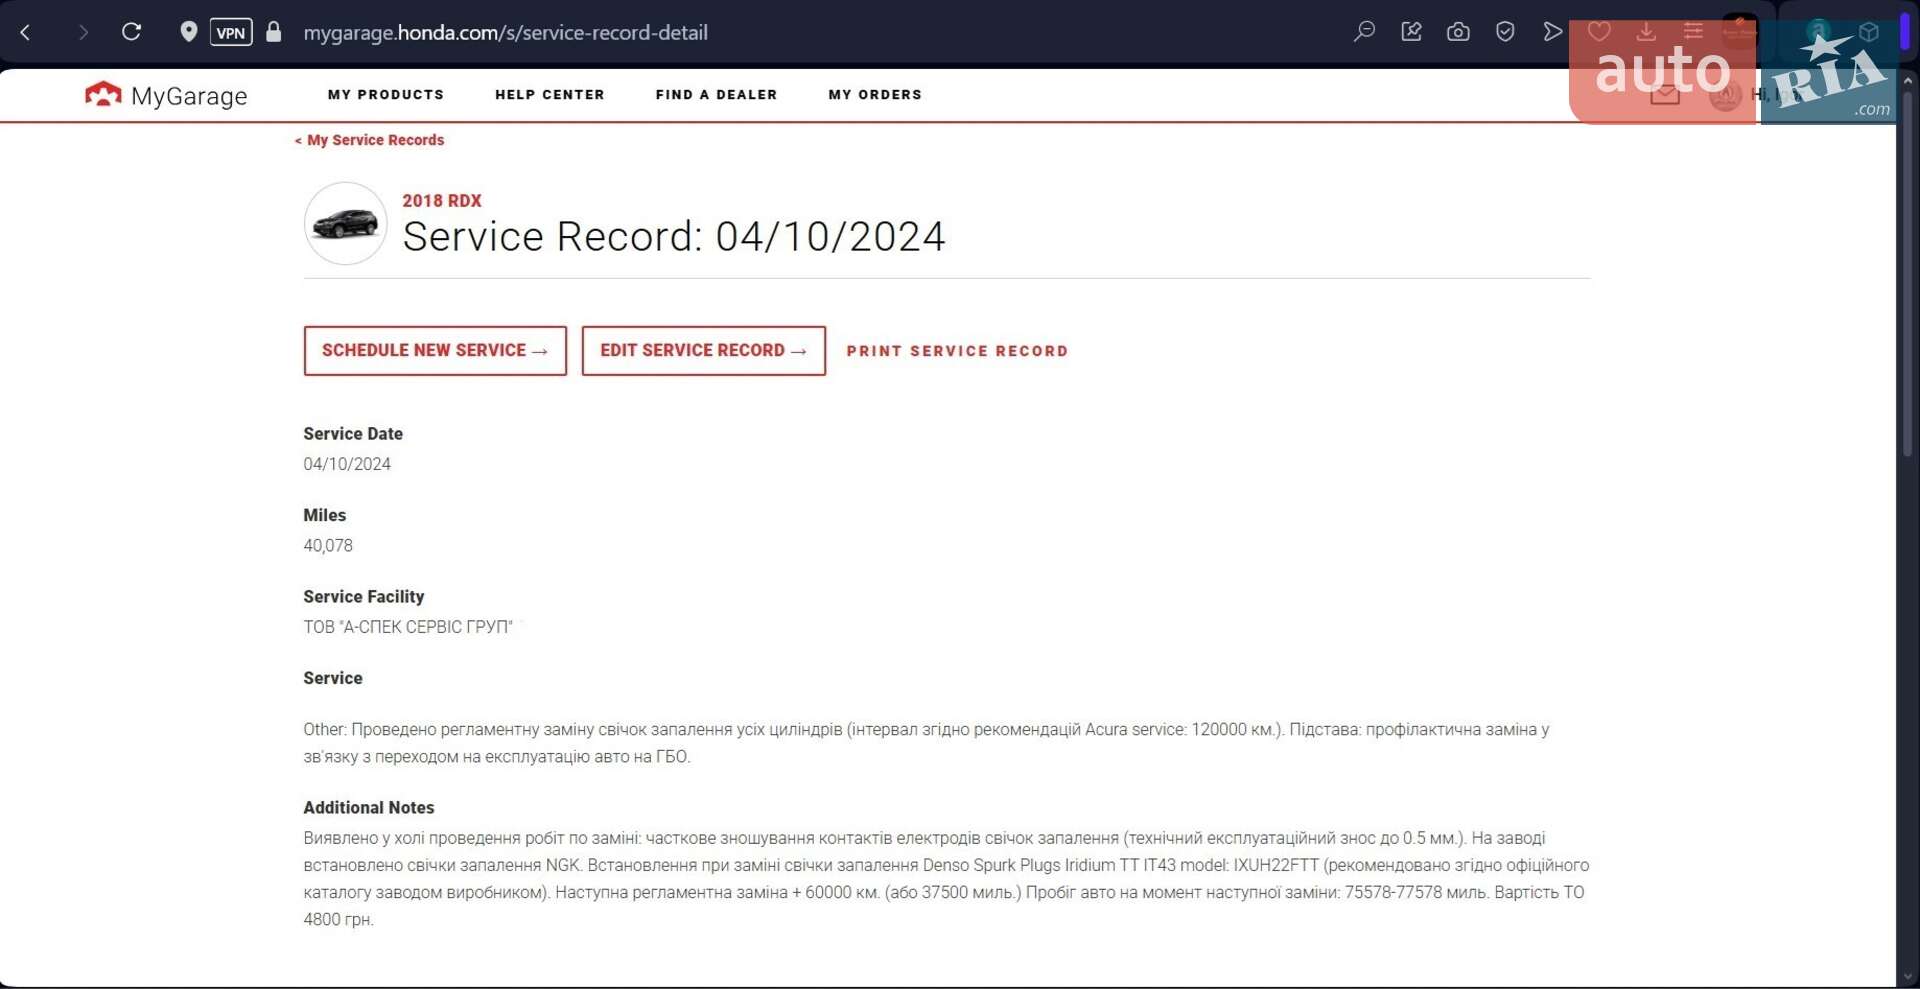Click the Service Record: 04/10/2024 heading
This screenshot has height=989, width=1920.
674,237
